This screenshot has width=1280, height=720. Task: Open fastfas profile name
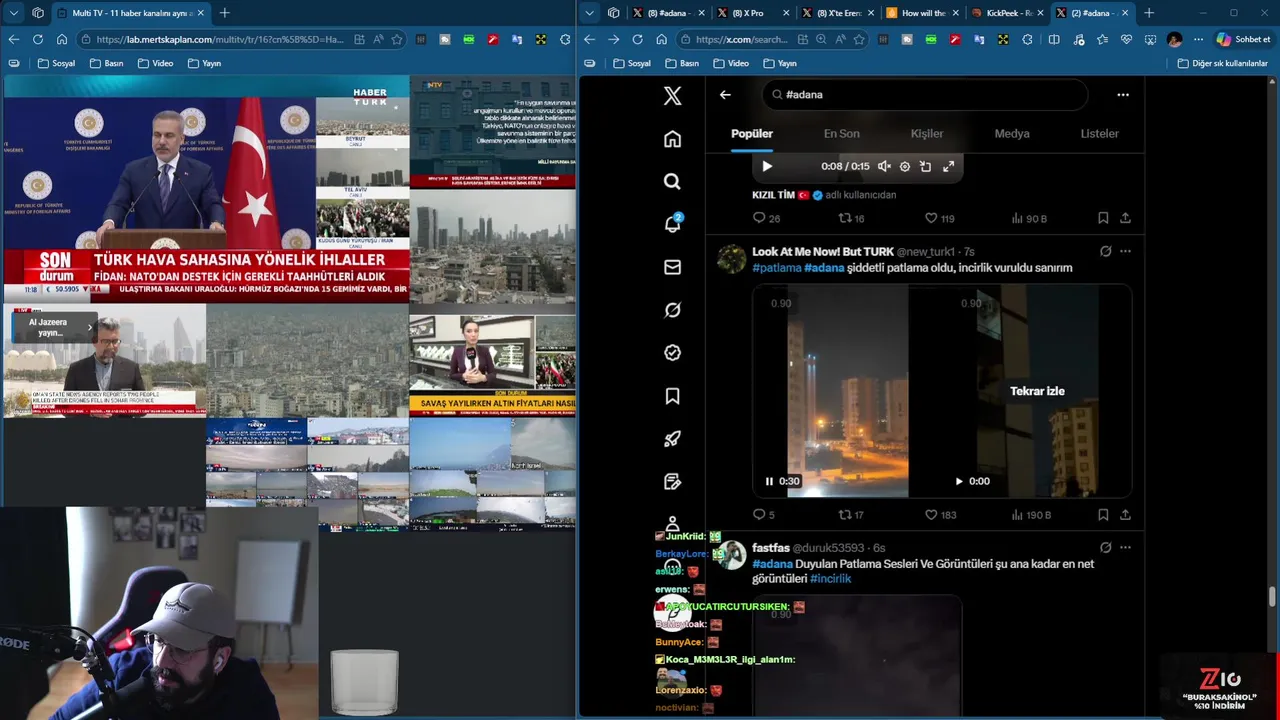[x=770, y=548]
